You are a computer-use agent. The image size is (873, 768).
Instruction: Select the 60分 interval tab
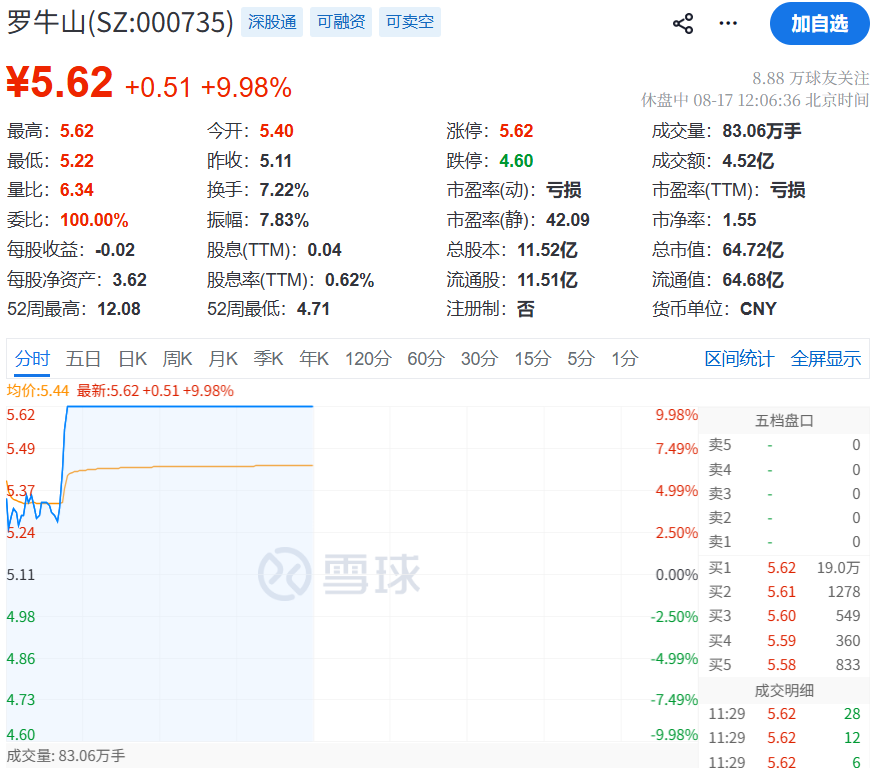pos(426,359)
